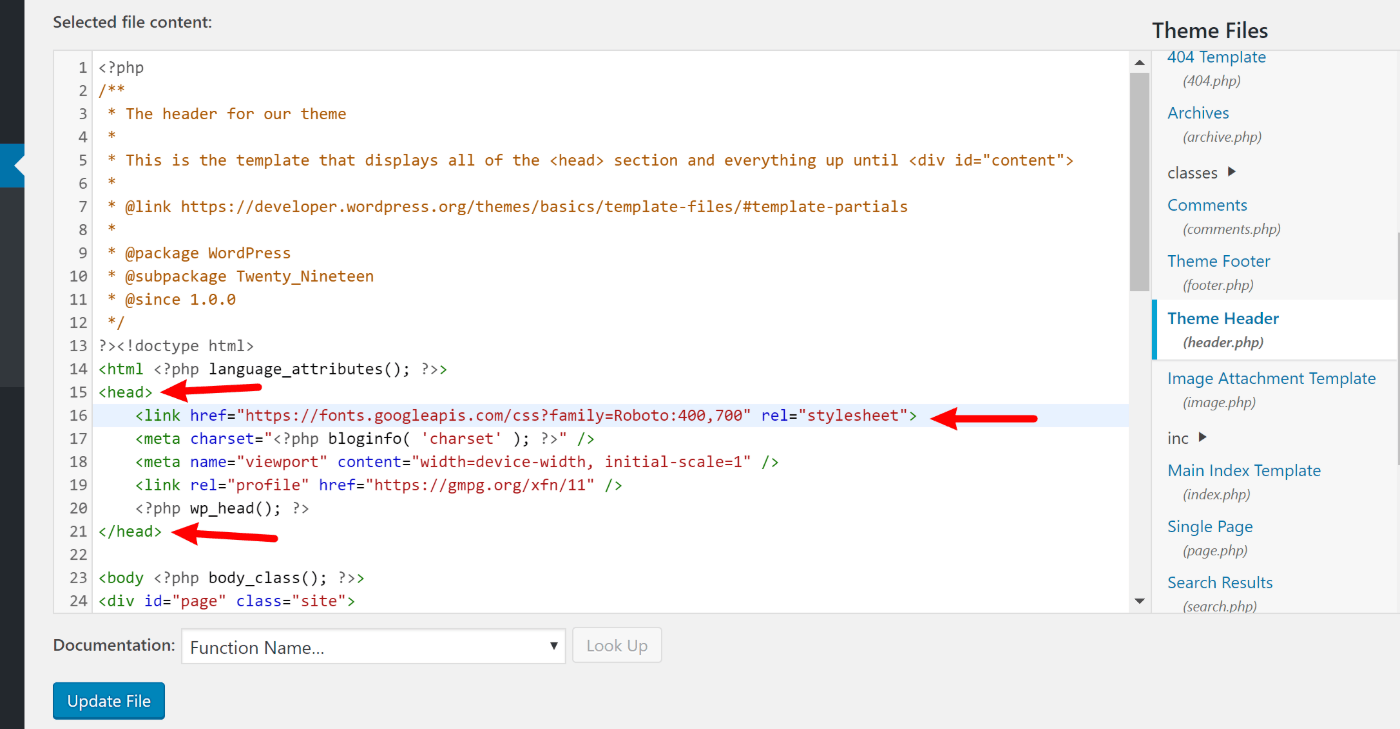Click the Theme Files heading
The width and height of the screenshot is (1400, 729).
click(1209, 30)
